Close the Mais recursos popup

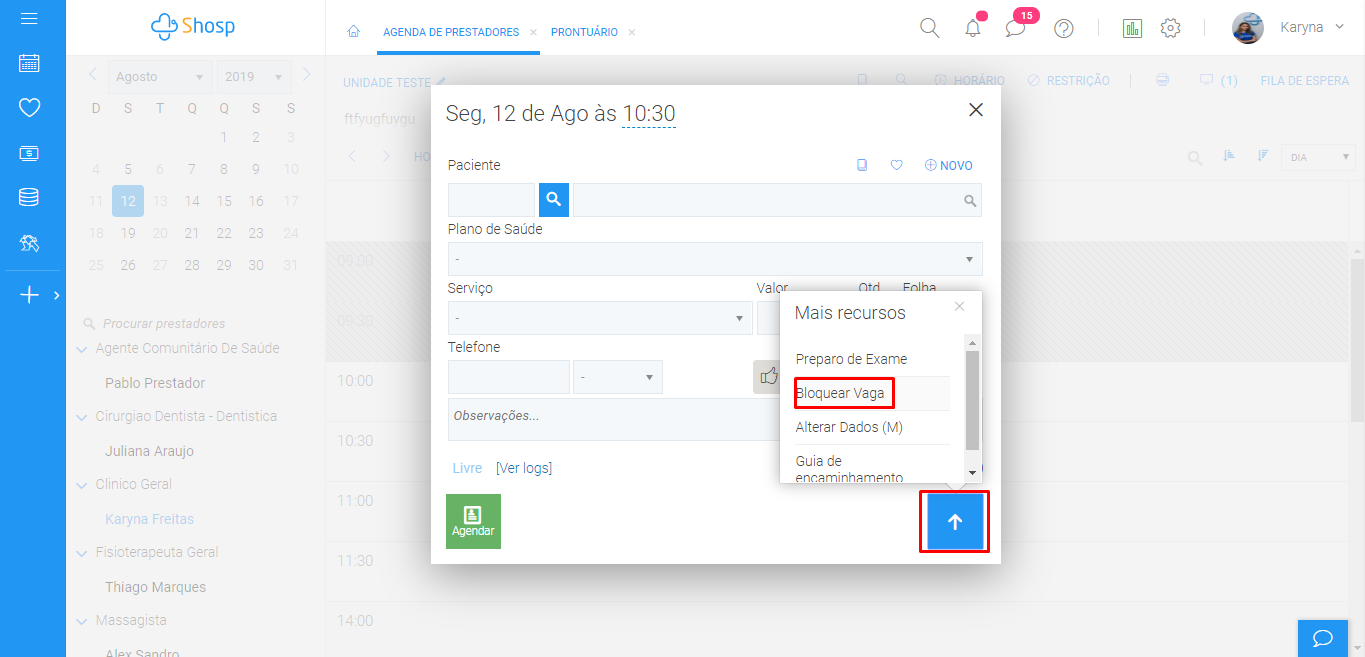tap(960, 306)
